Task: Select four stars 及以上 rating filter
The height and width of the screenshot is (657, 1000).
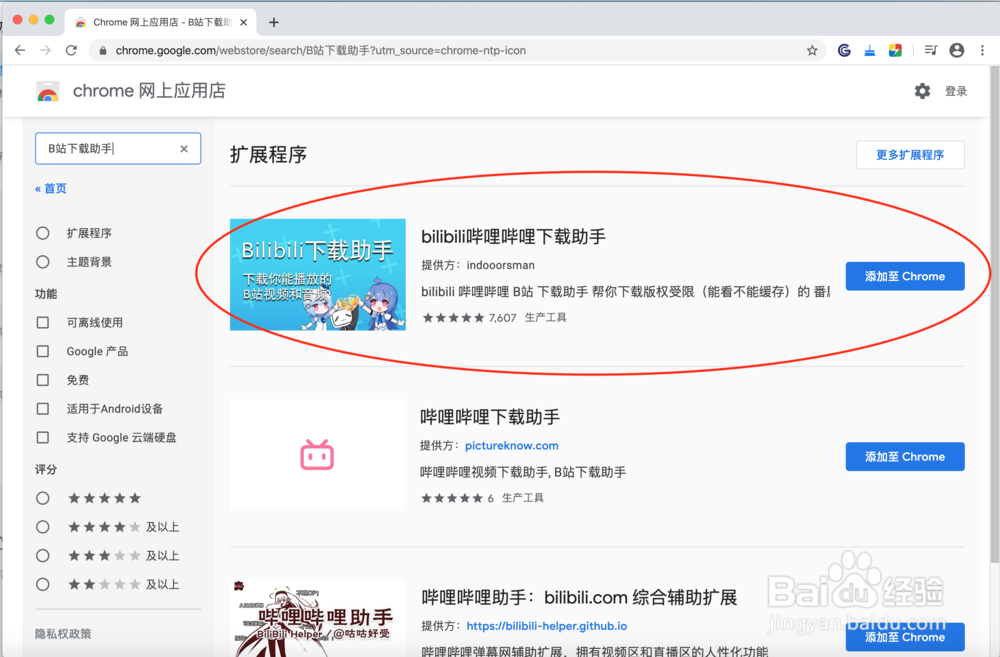Action: click(43, 527)
